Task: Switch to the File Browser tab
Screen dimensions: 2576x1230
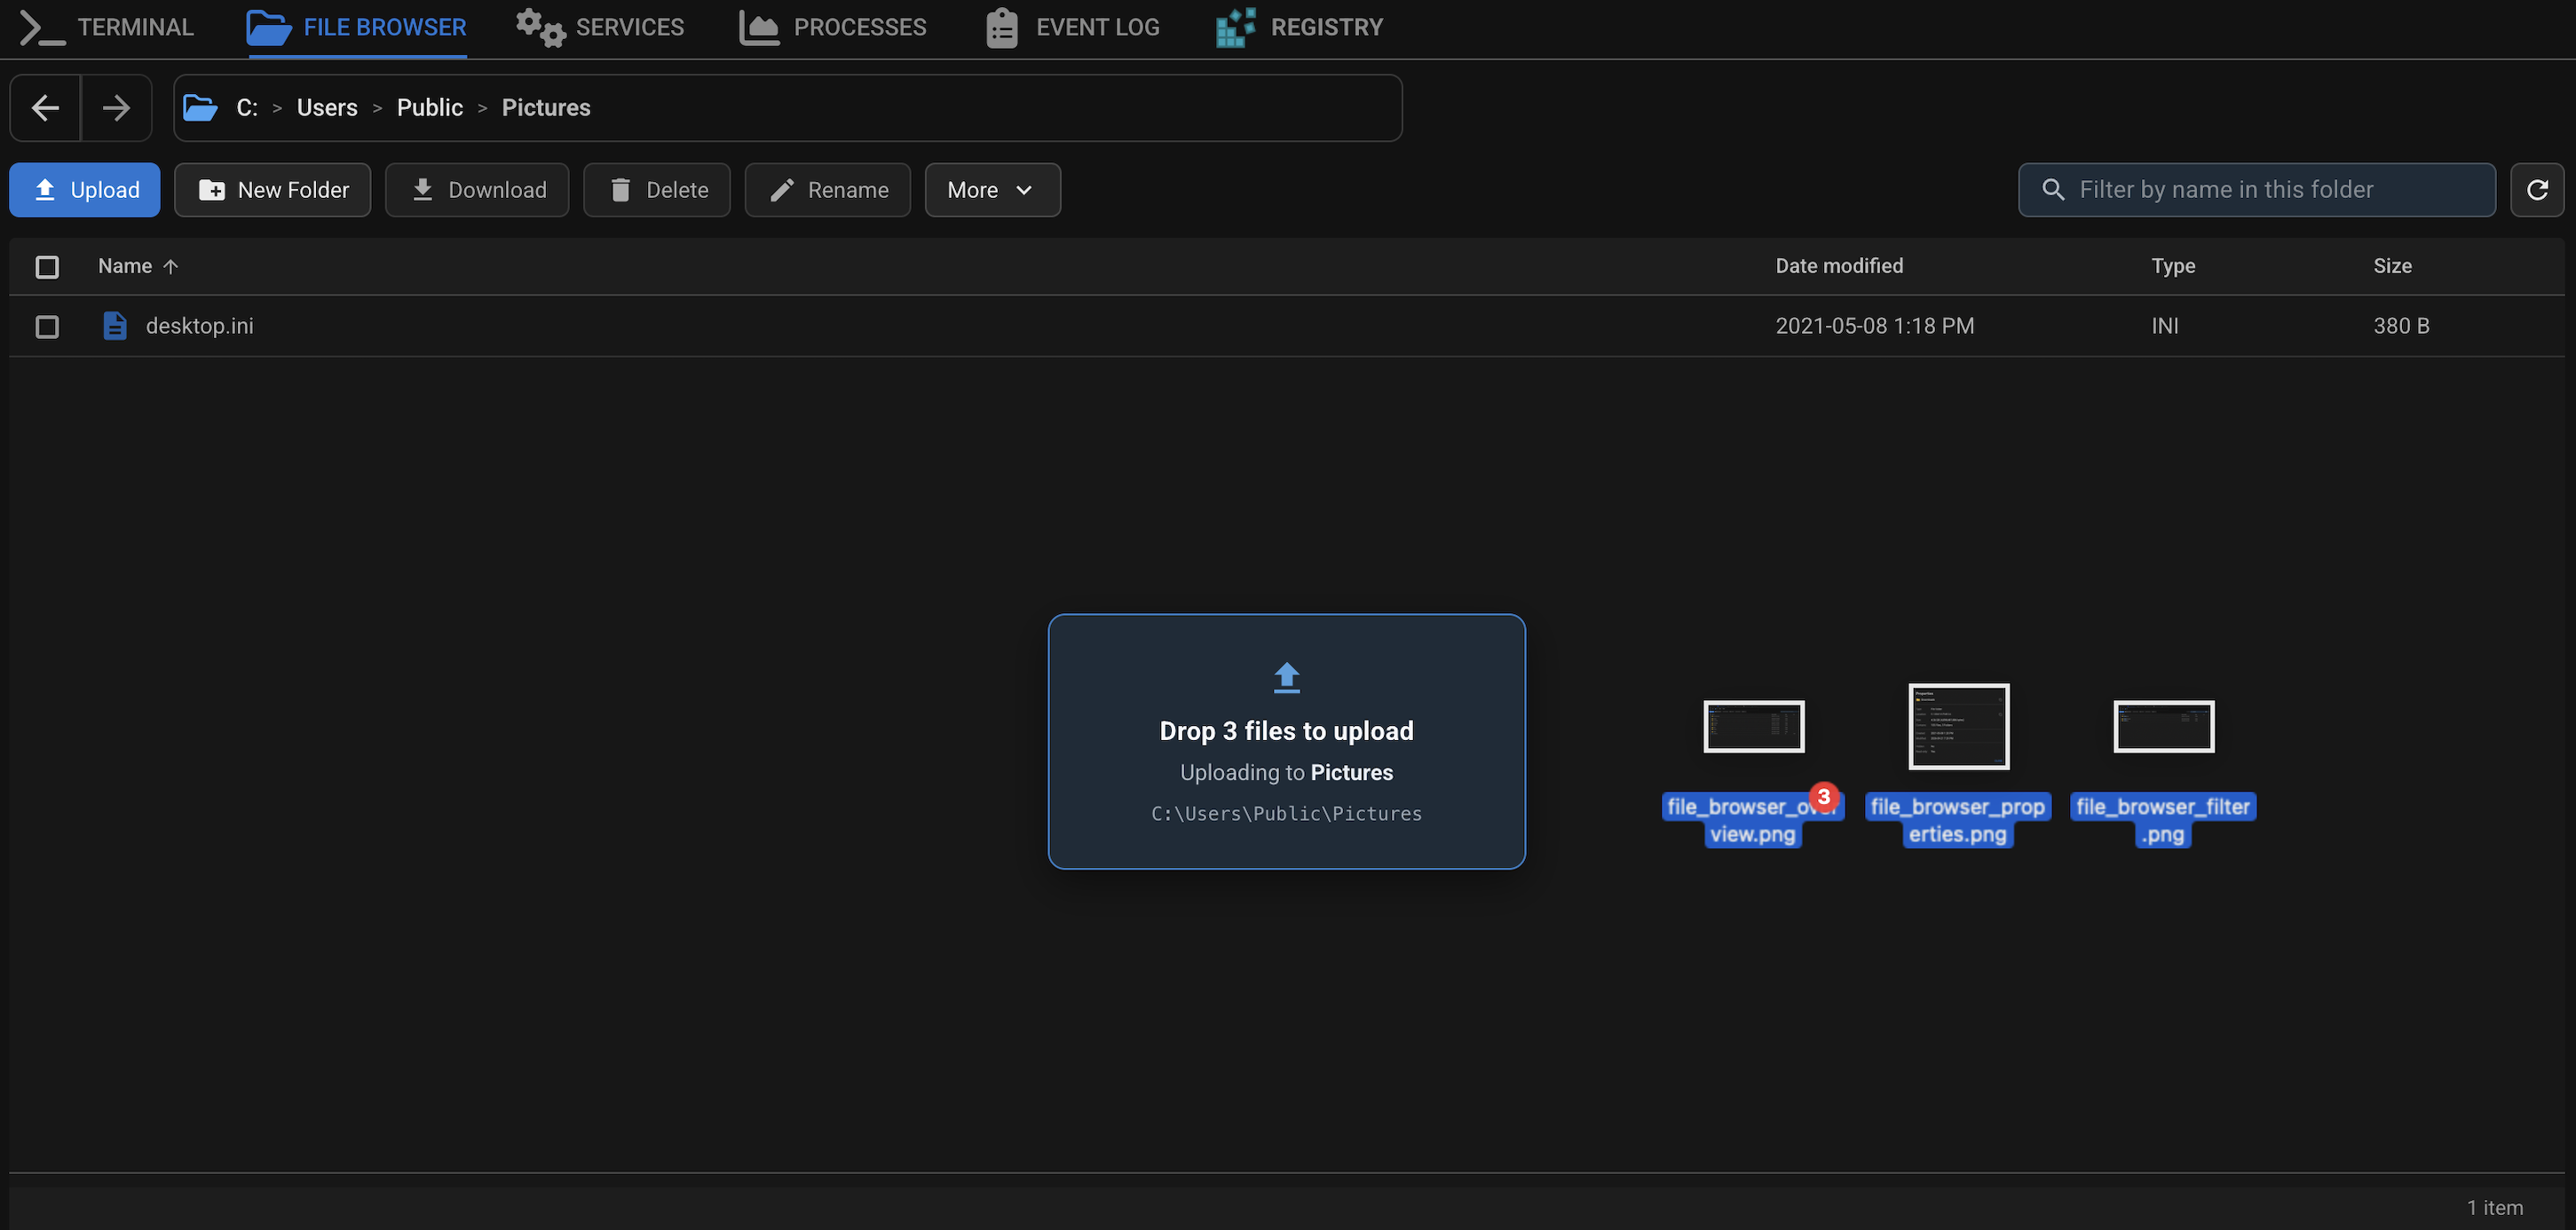Action: click(356, 27)
